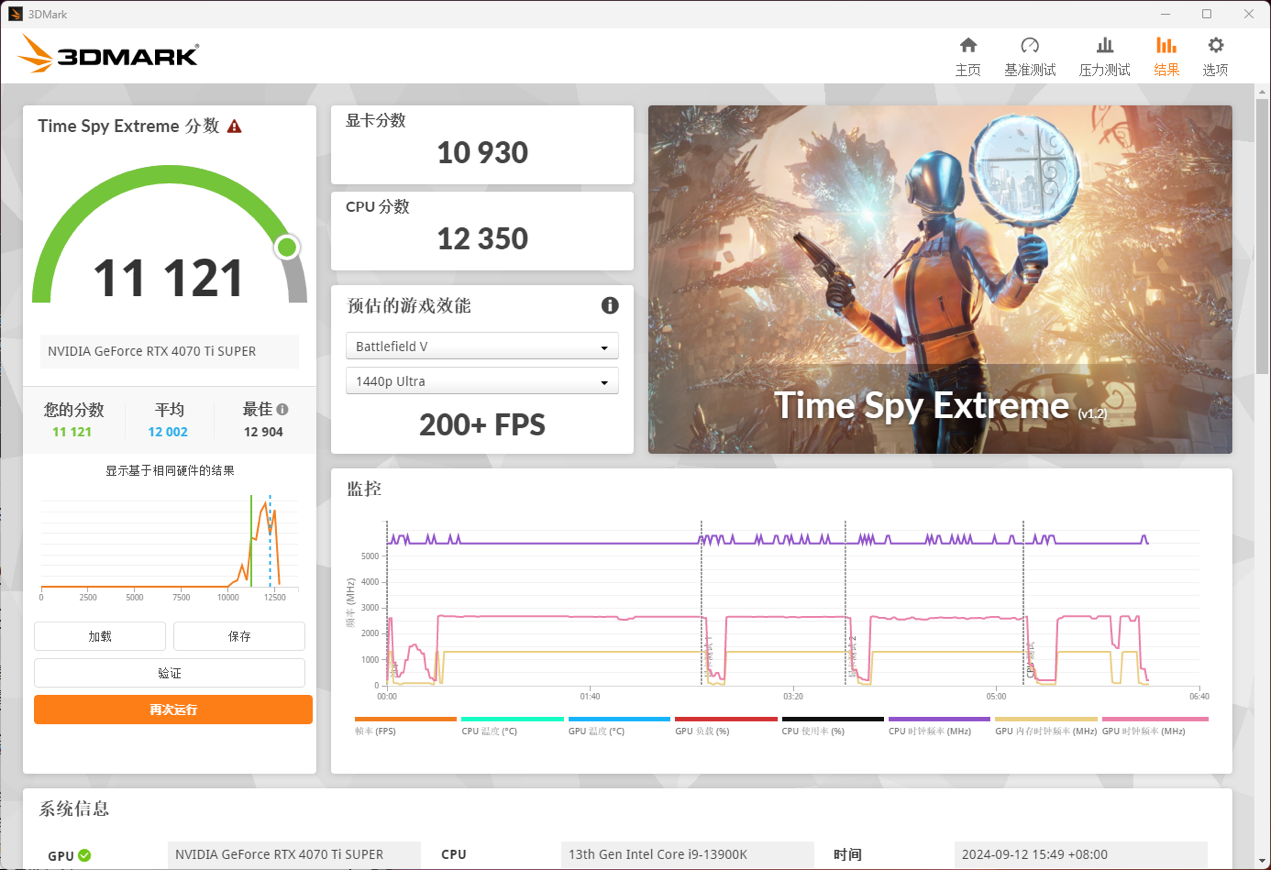Maximize the 3DMark window
Viewport: 1271px width, 870px height.
1207,14
